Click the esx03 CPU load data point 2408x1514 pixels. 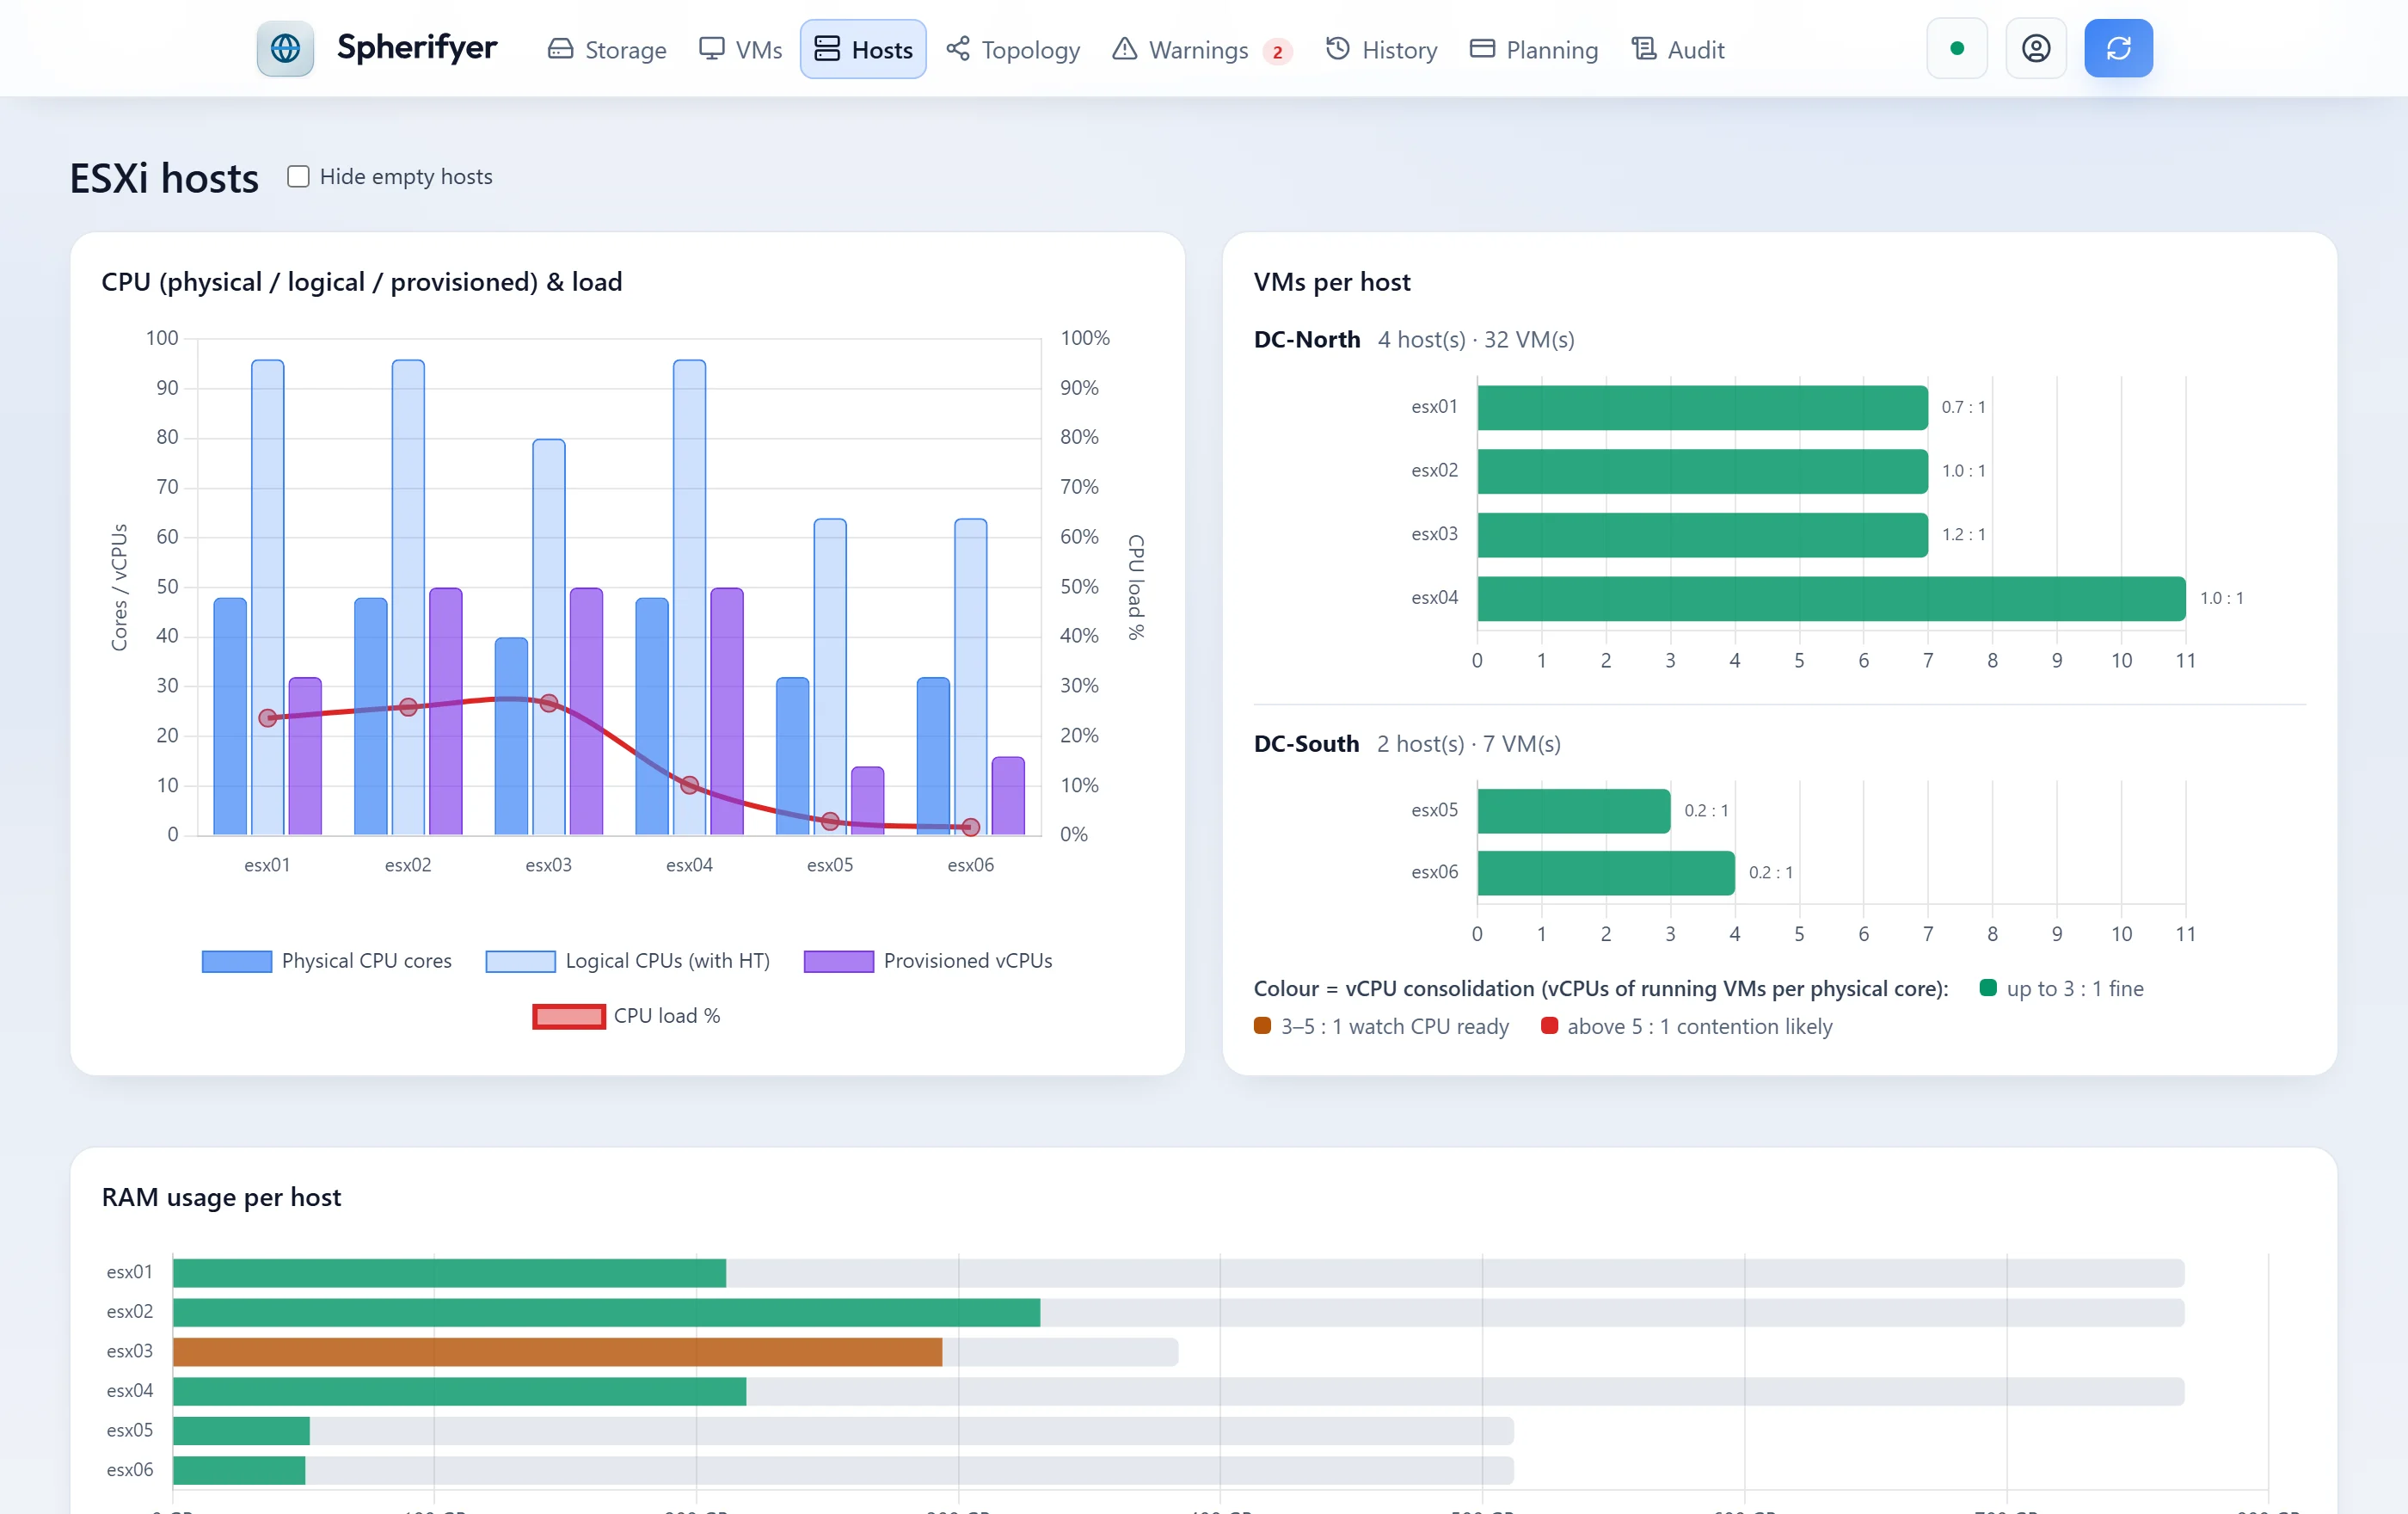point(548,703)
